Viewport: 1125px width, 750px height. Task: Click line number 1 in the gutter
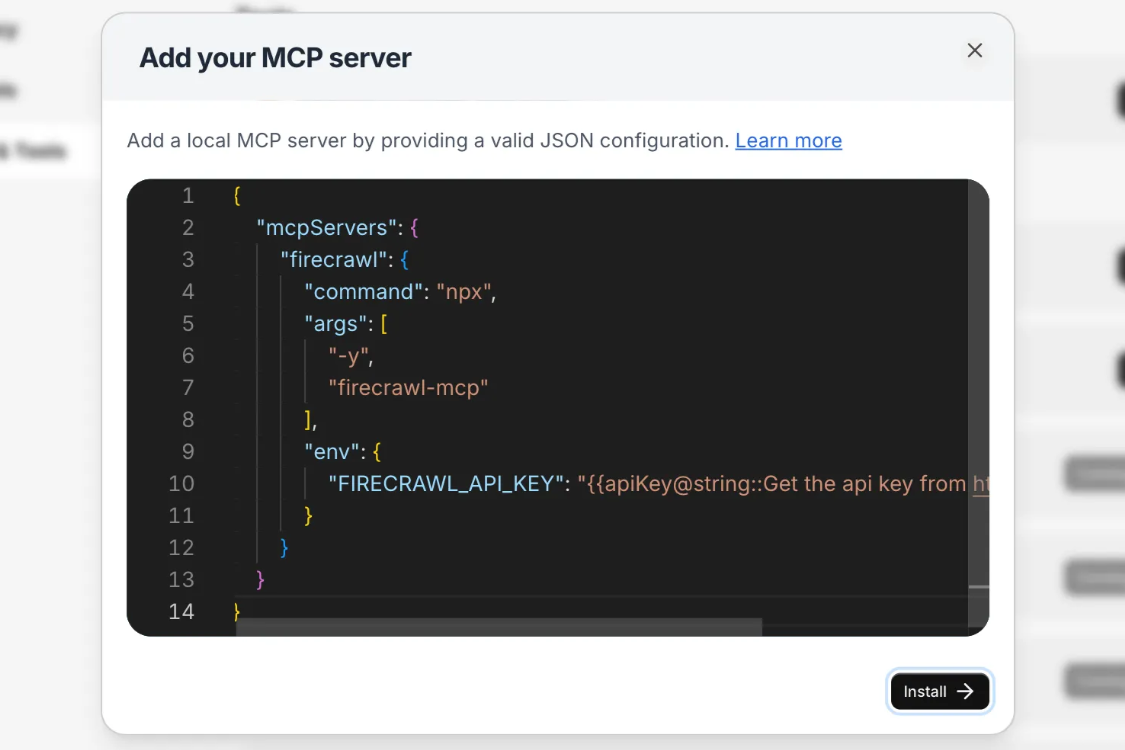click(x=188, y=196)
